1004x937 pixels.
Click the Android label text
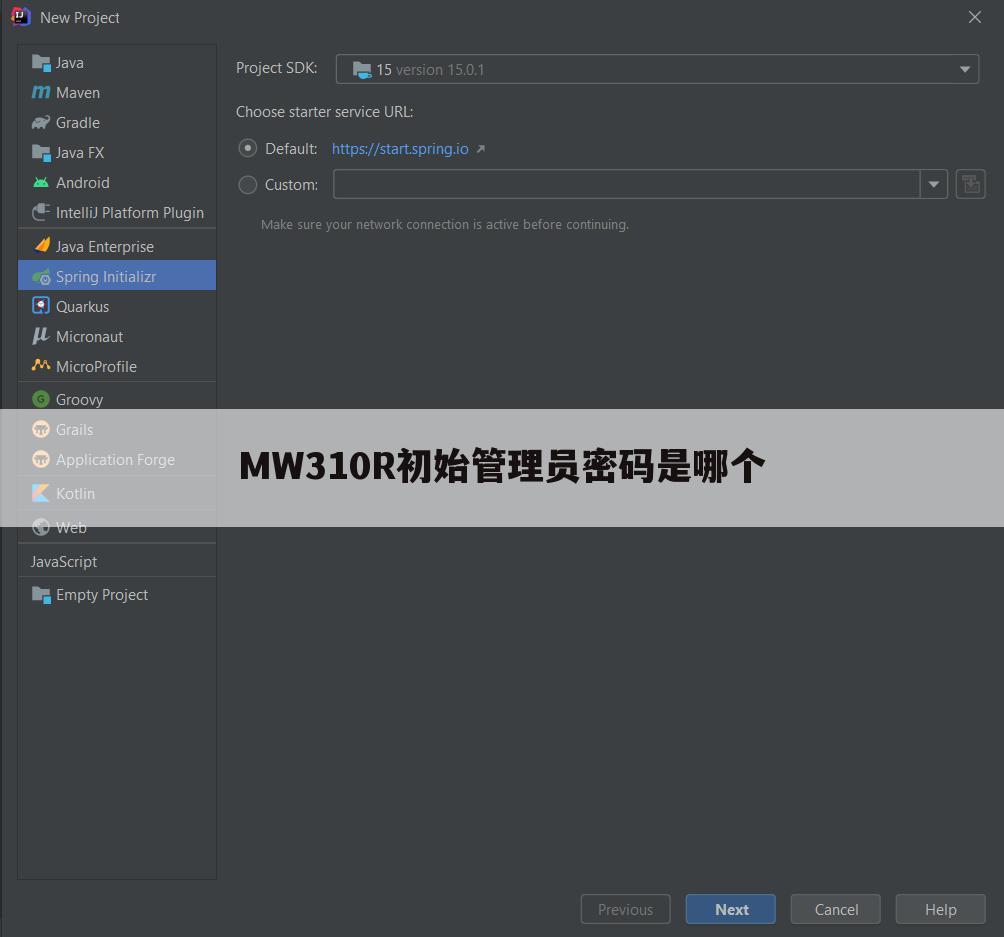pyautogui.click(x=83, y=183)
